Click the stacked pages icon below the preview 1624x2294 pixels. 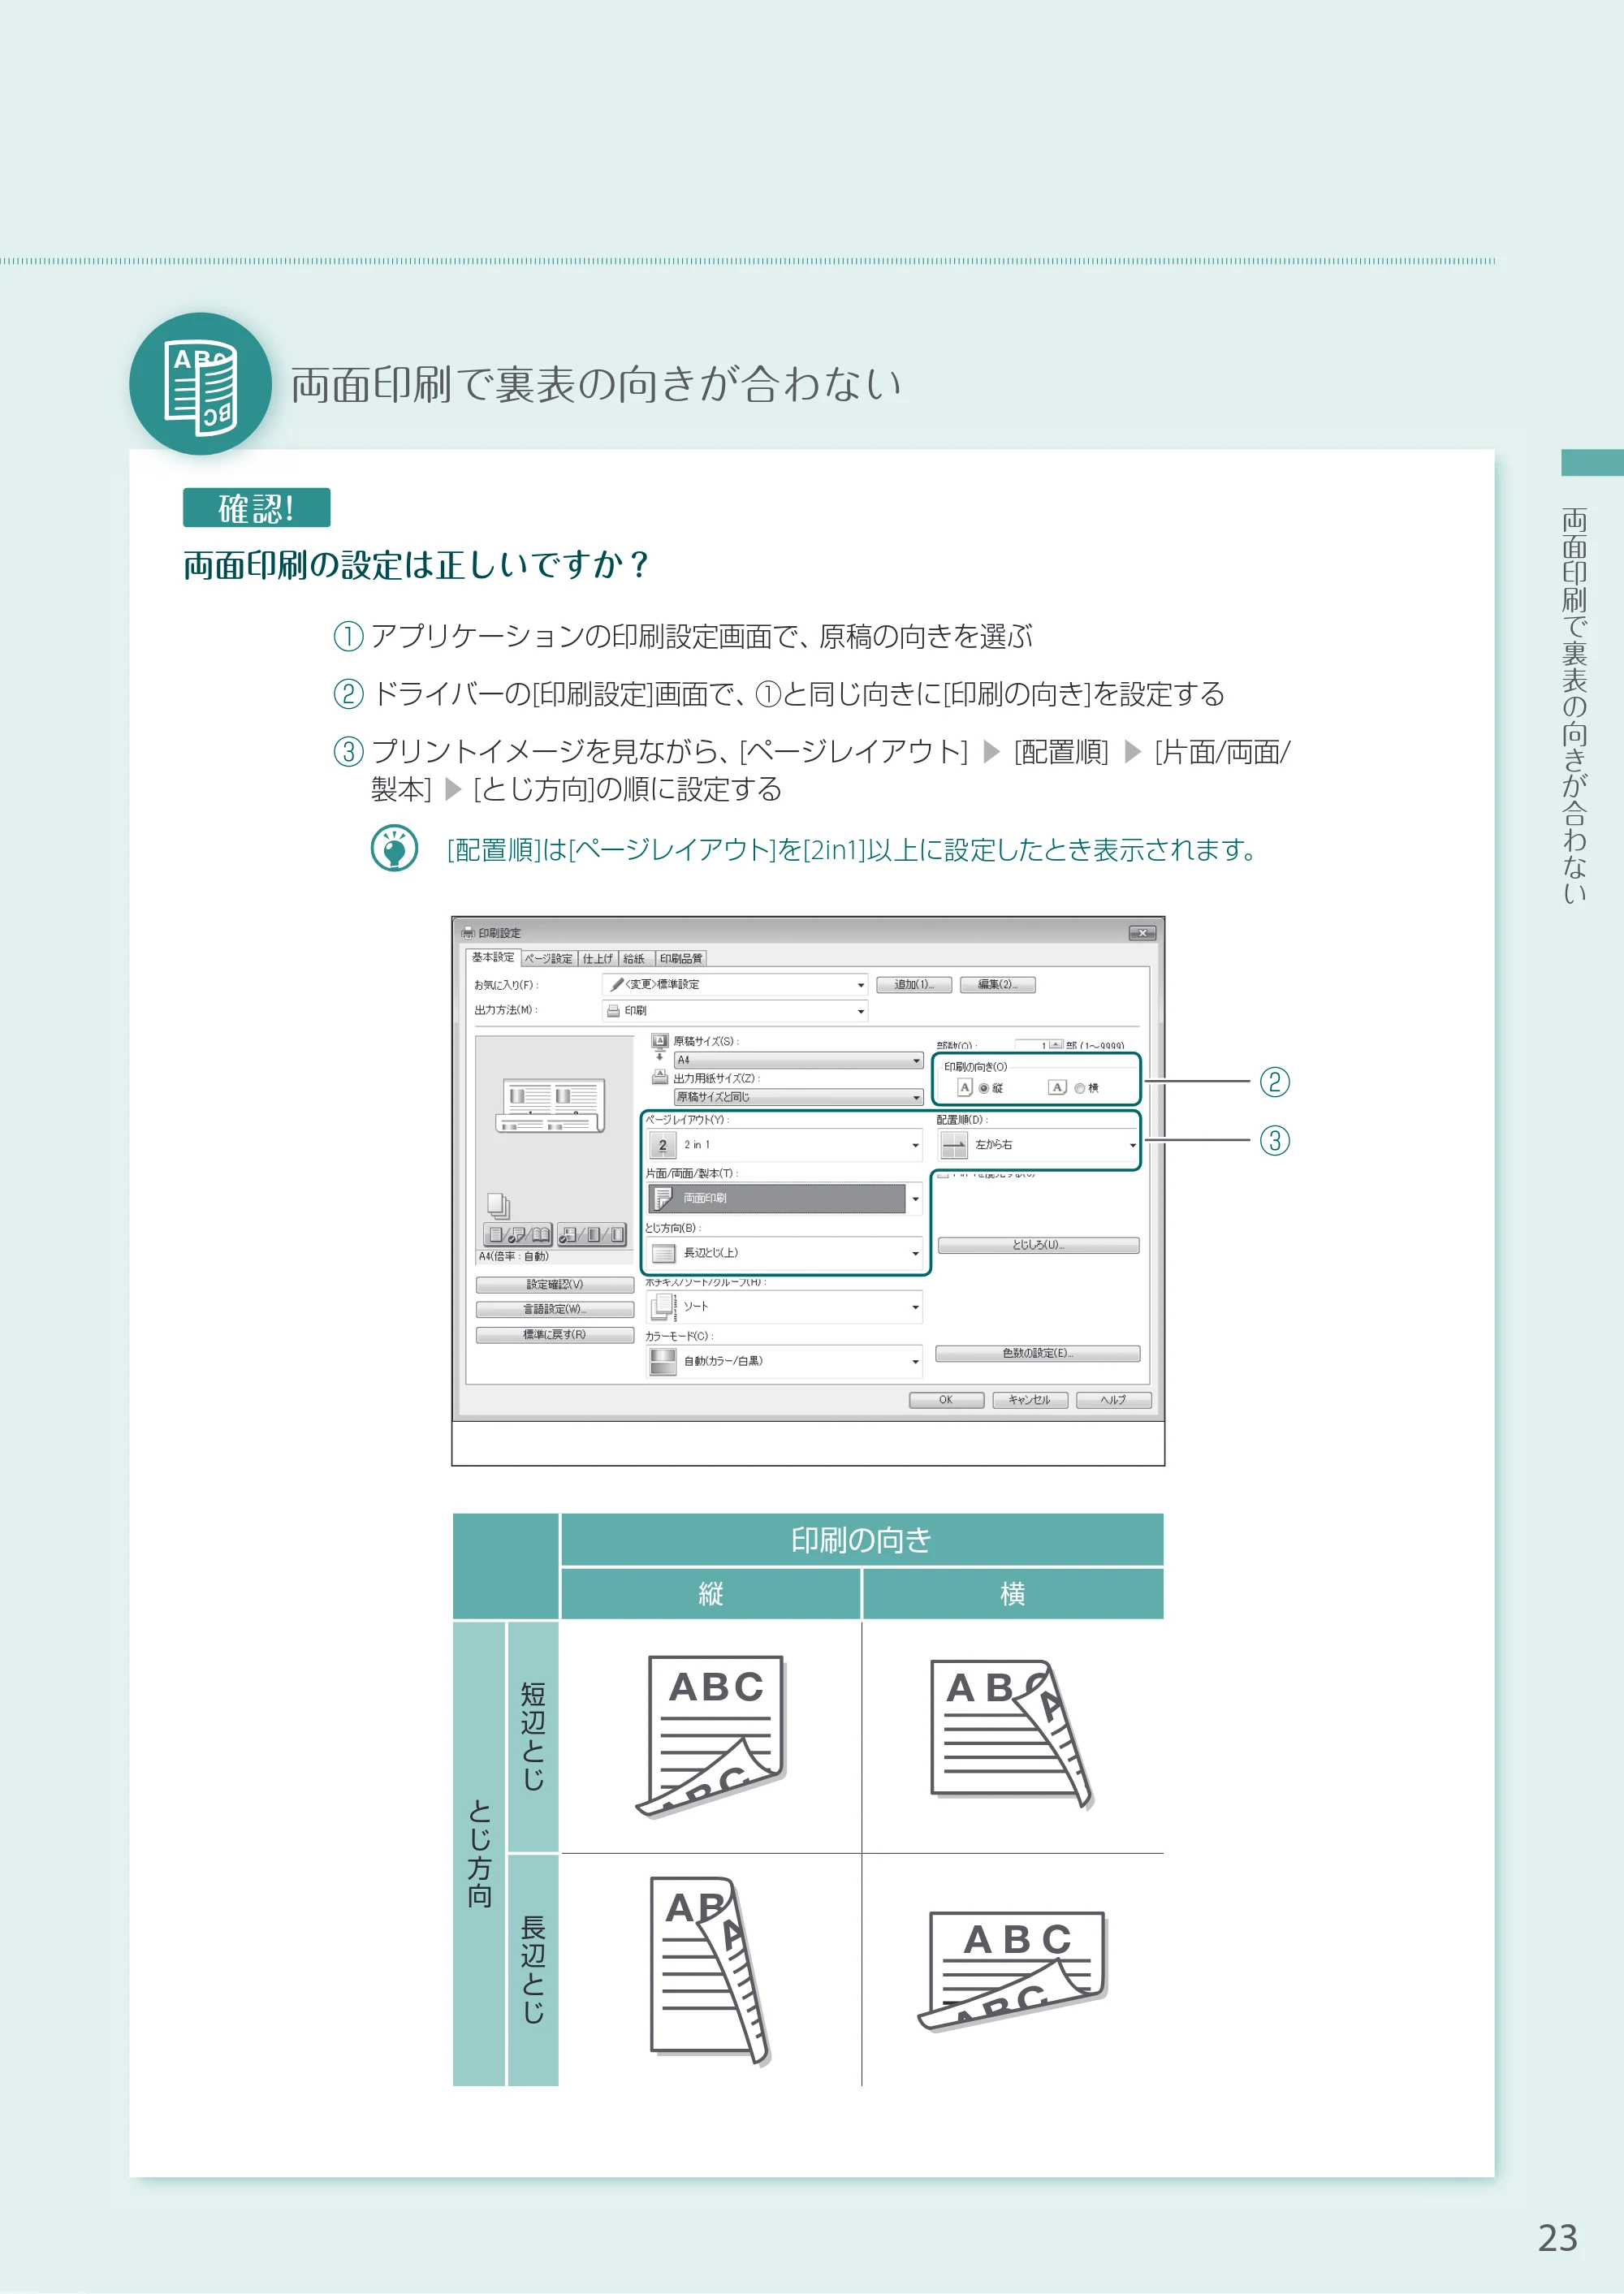[x=498, y=1205]
